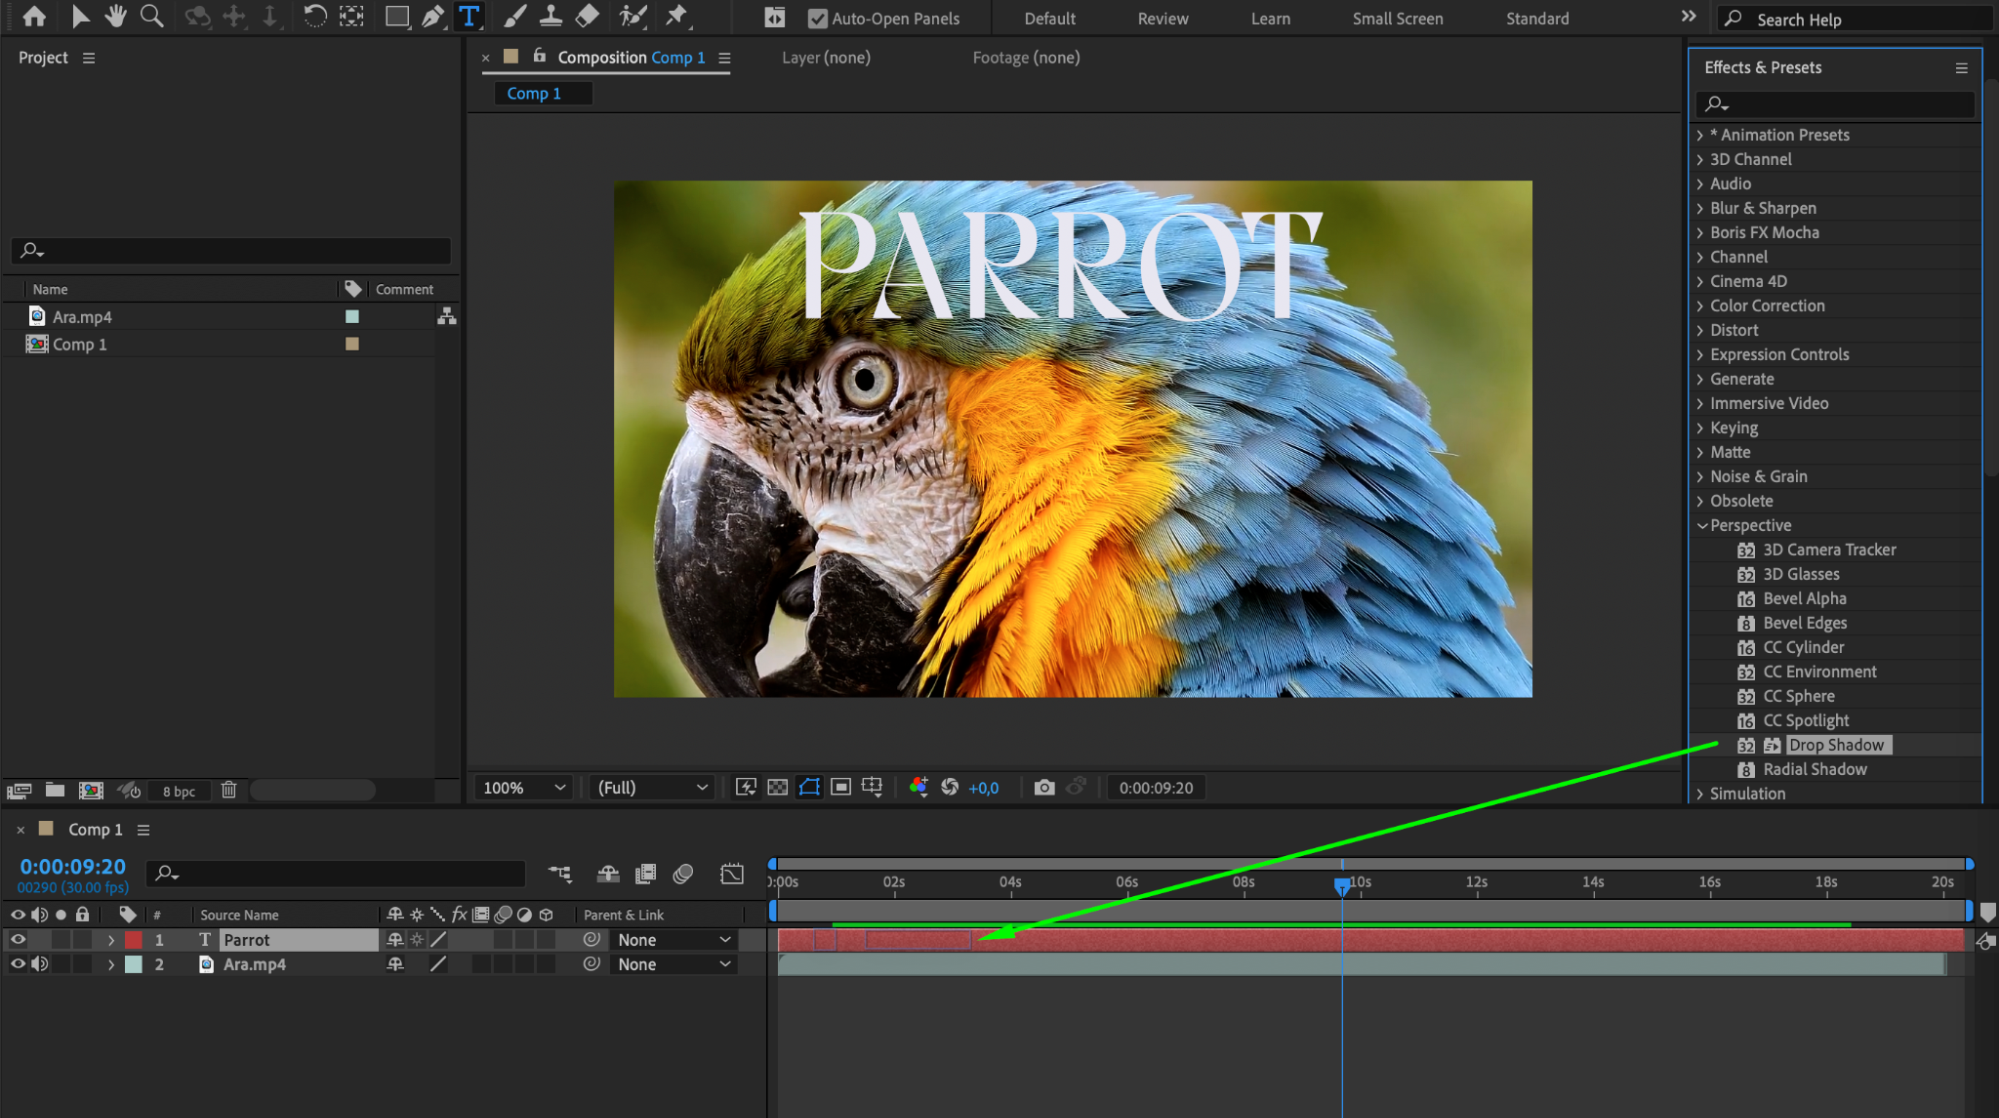1999x1118 pixels.
Task: Switch to the Small Screen workspace
Action: 1397,18
